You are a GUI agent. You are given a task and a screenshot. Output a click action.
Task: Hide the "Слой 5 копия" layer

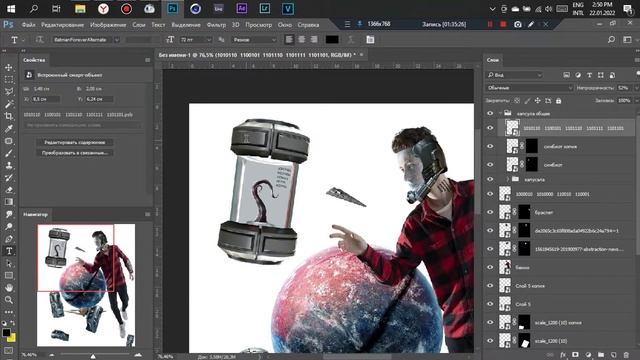(490, 286)
